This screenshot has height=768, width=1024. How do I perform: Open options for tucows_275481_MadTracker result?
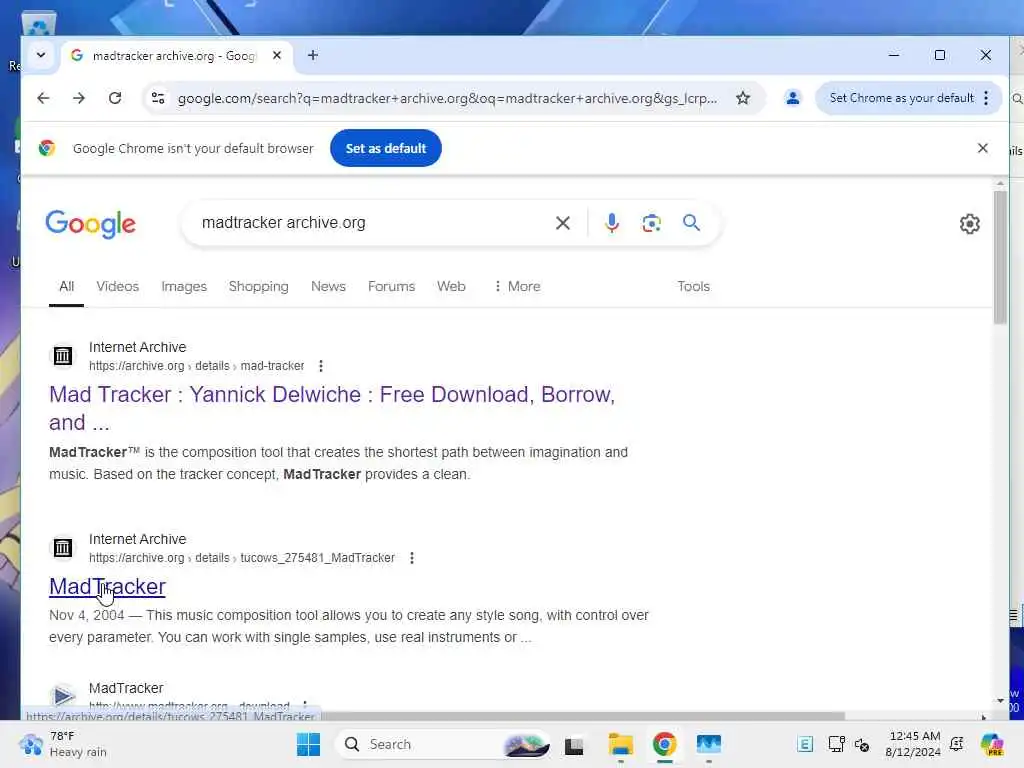pos(411,558)
